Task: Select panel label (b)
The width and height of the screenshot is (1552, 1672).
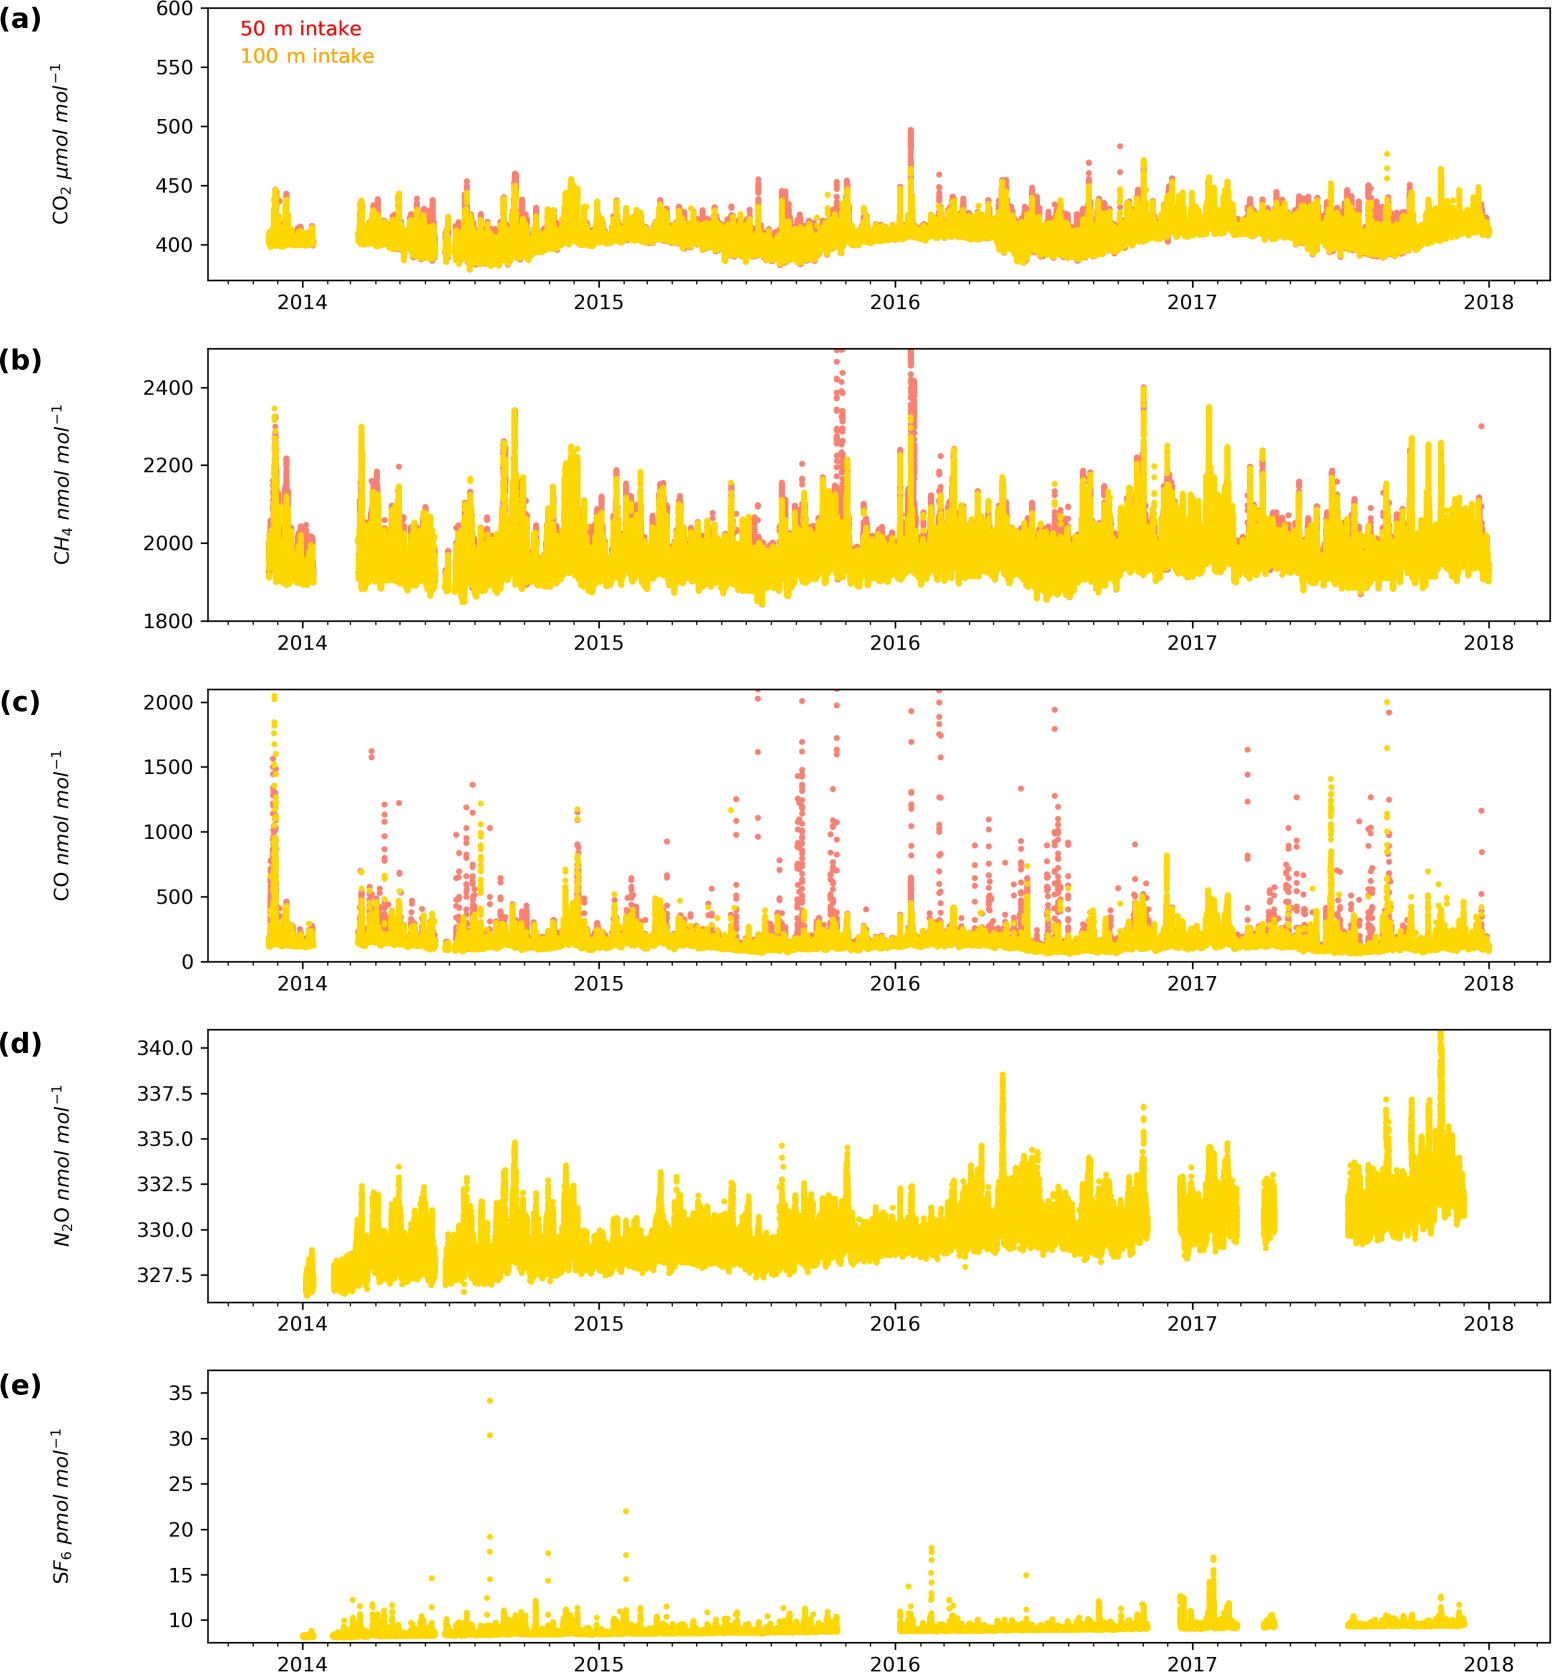Action: 20,360
